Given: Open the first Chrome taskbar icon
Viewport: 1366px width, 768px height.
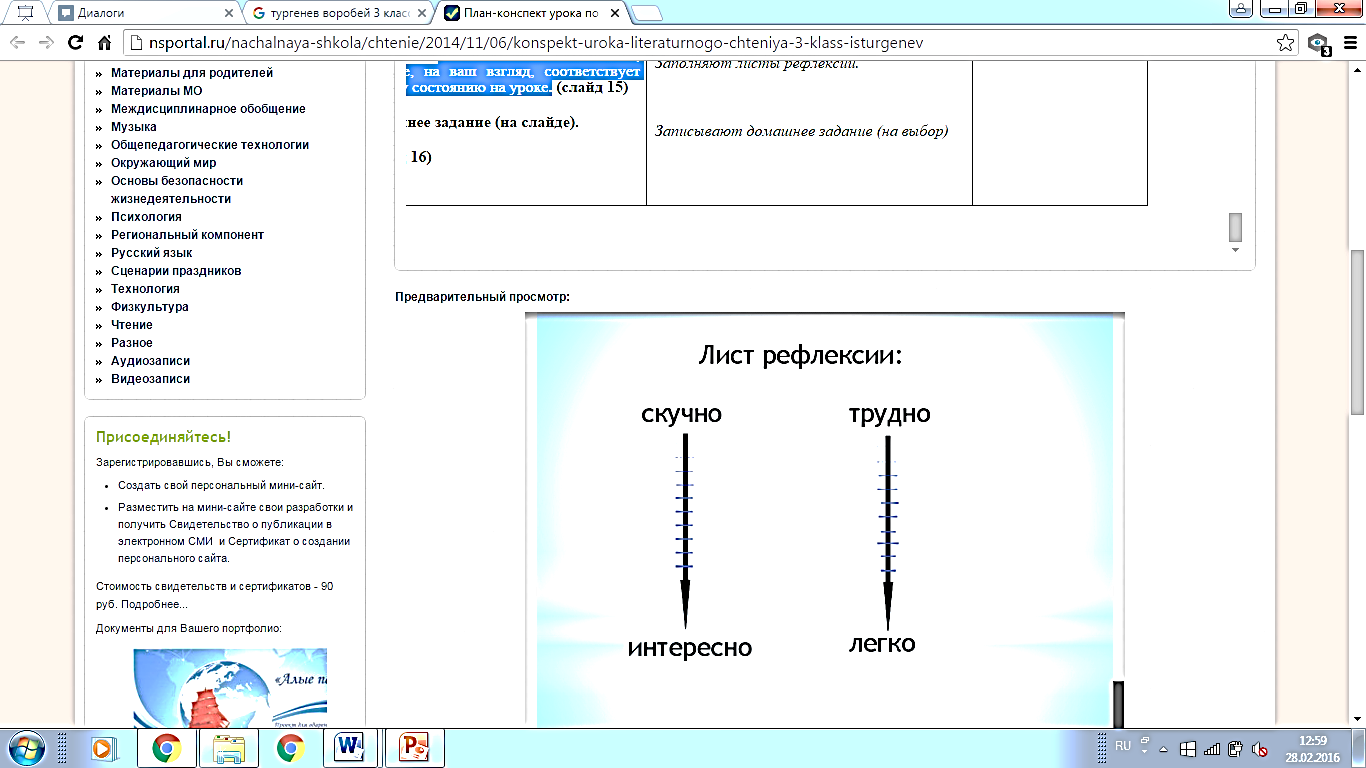Looking at the screenshot, I should click(x=166, y=748).
